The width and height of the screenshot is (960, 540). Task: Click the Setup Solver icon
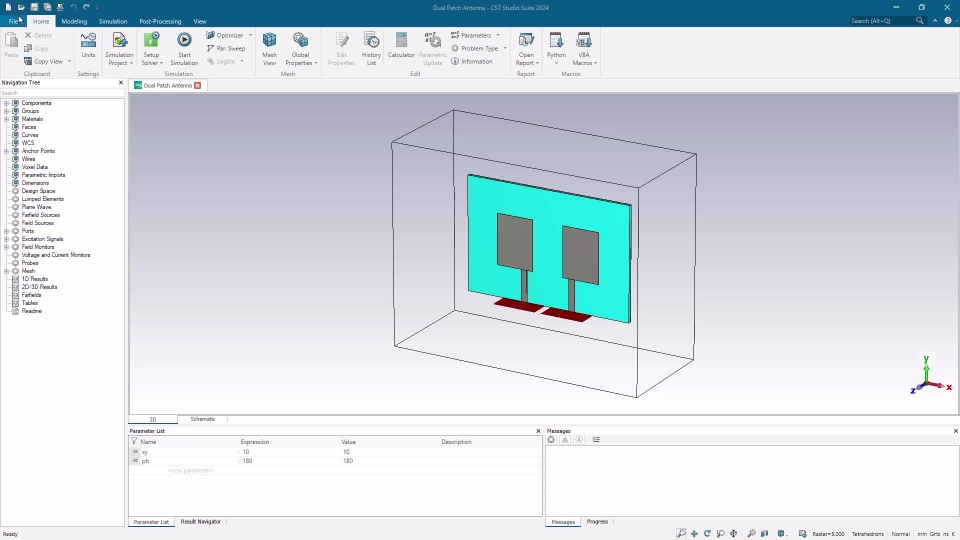pos(151,40)
